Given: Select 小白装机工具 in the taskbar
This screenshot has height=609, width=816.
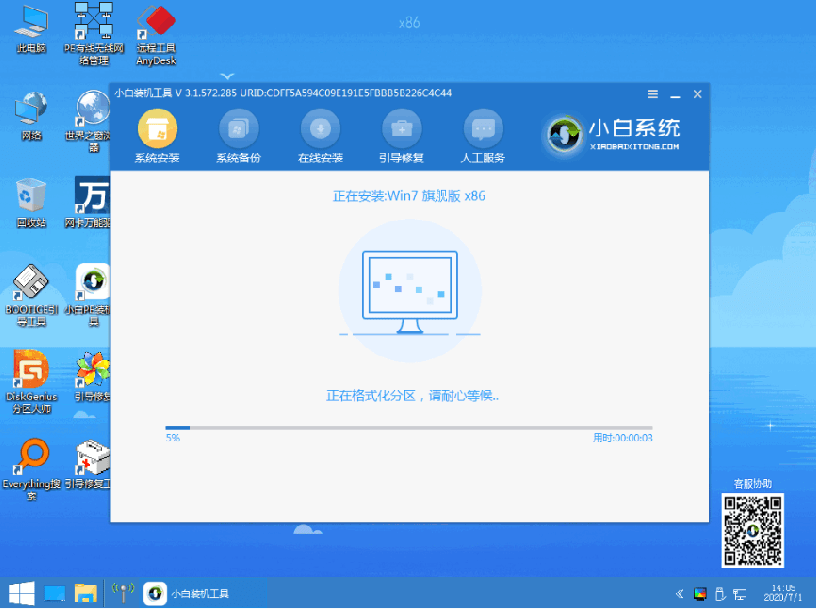Looking at the screenshot, I should (185, 591).
